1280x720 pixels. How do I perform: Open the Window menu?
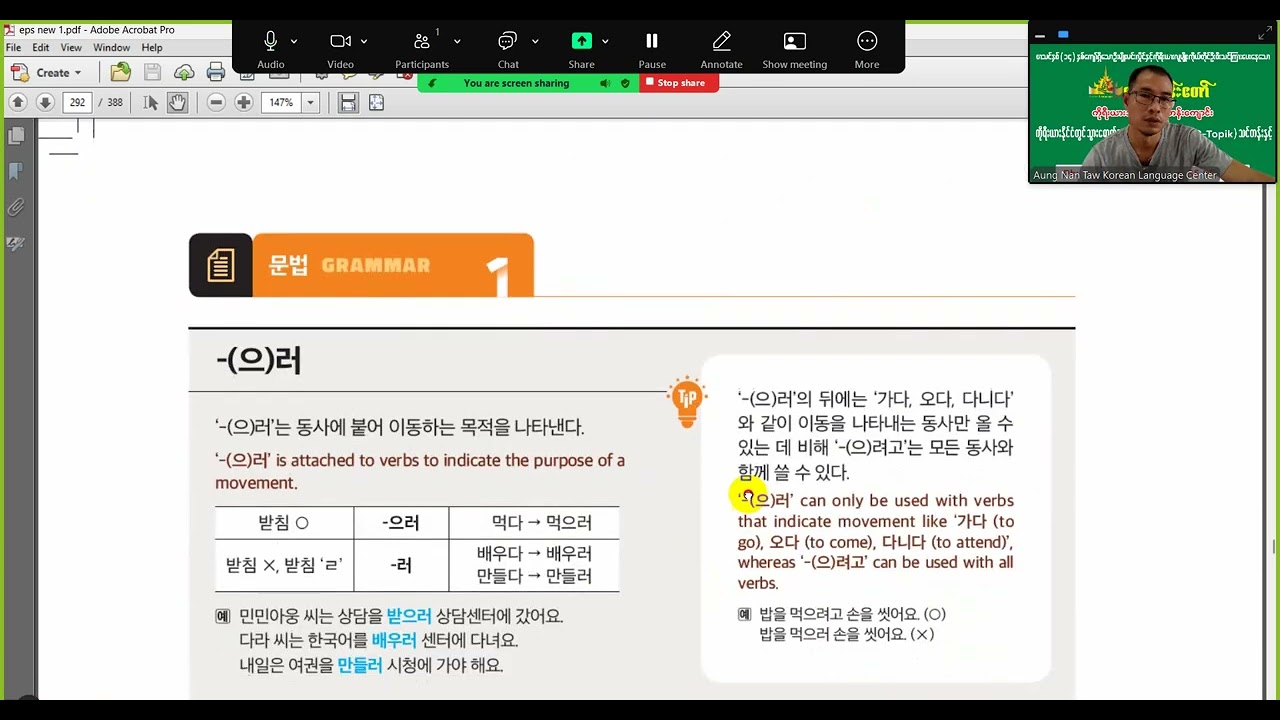pyautogui.click(x=111, y=47)
